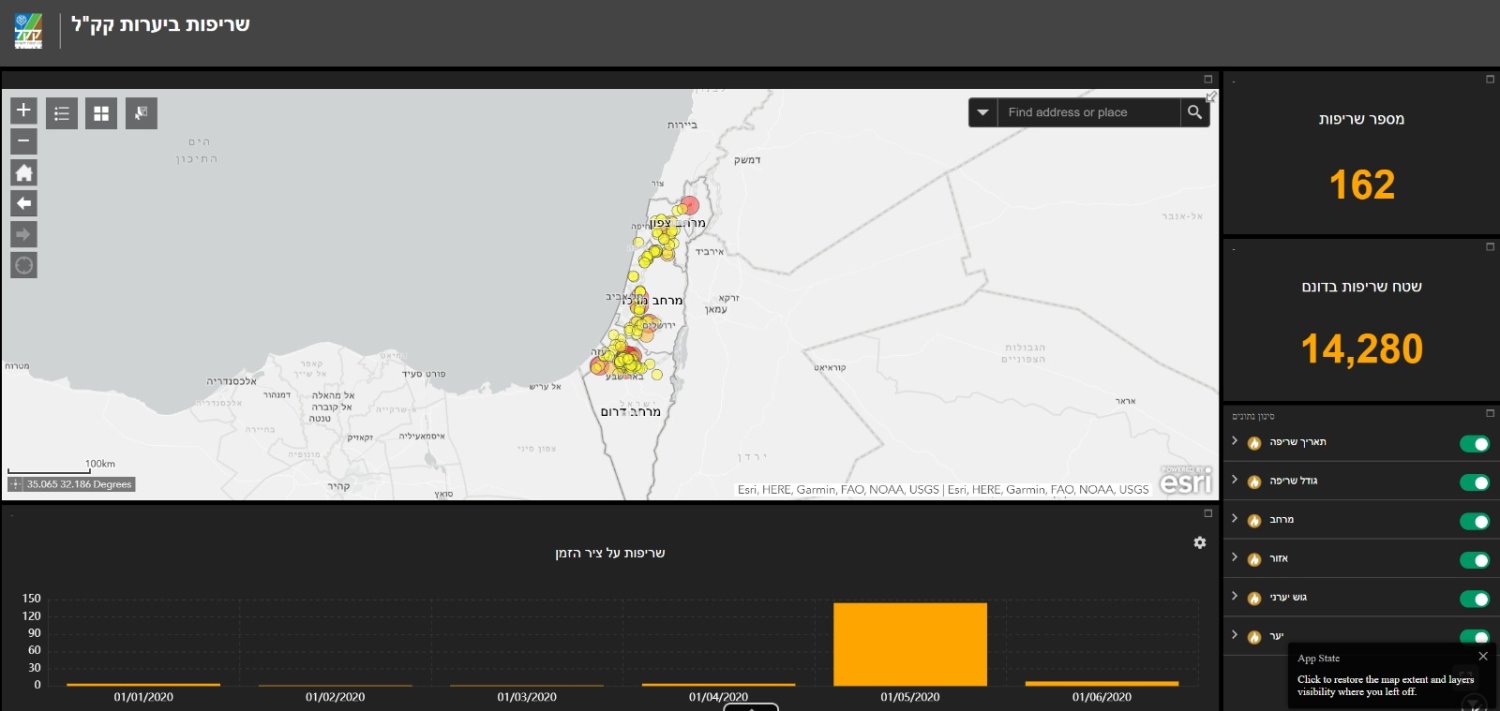
Task: Open the basemap gallery grid
Action: point(101,113)
